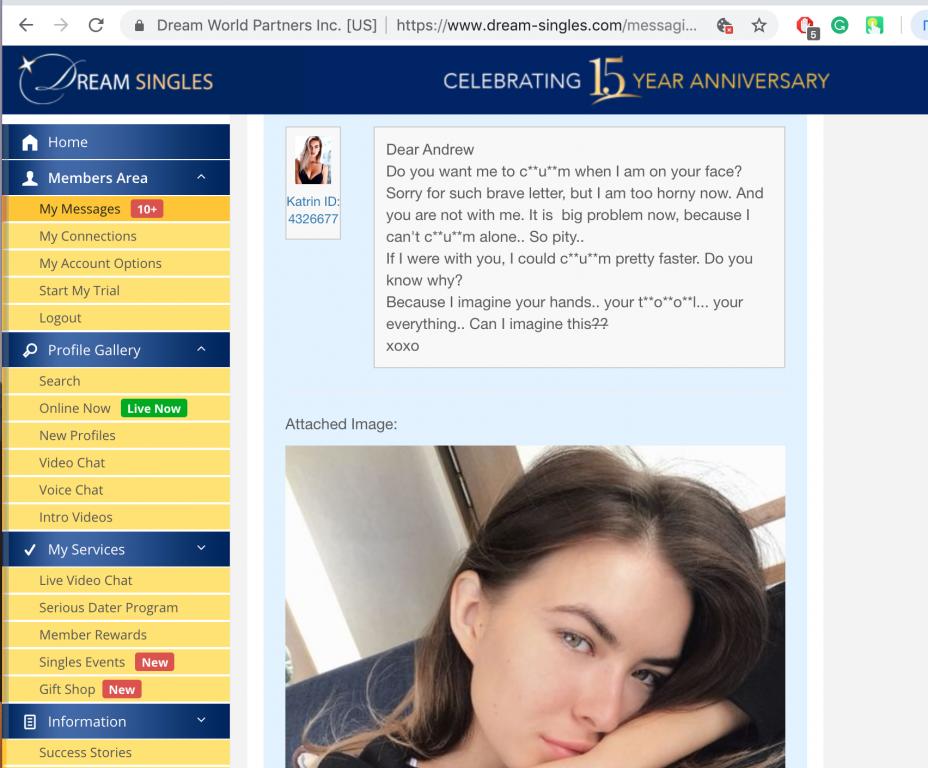Open the Gift Shop link
The image size is (928, 768).
[x=67, y=689]
